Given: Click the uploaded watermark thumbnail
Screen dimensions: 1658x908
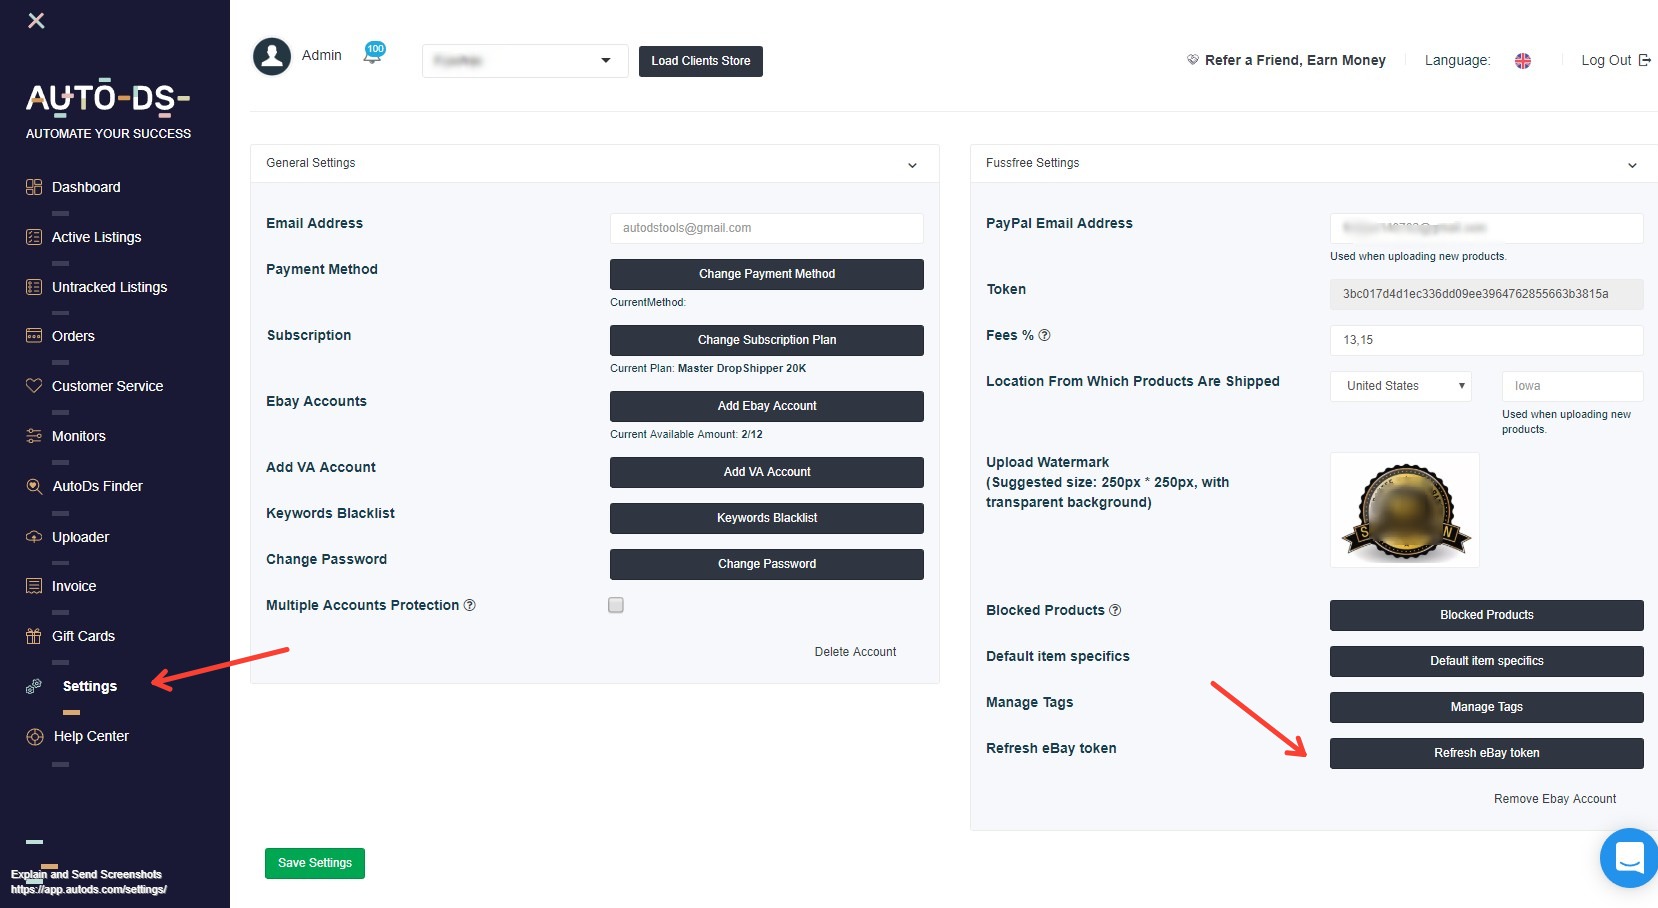Looking at the screenshot, I should pos(1405,510).
